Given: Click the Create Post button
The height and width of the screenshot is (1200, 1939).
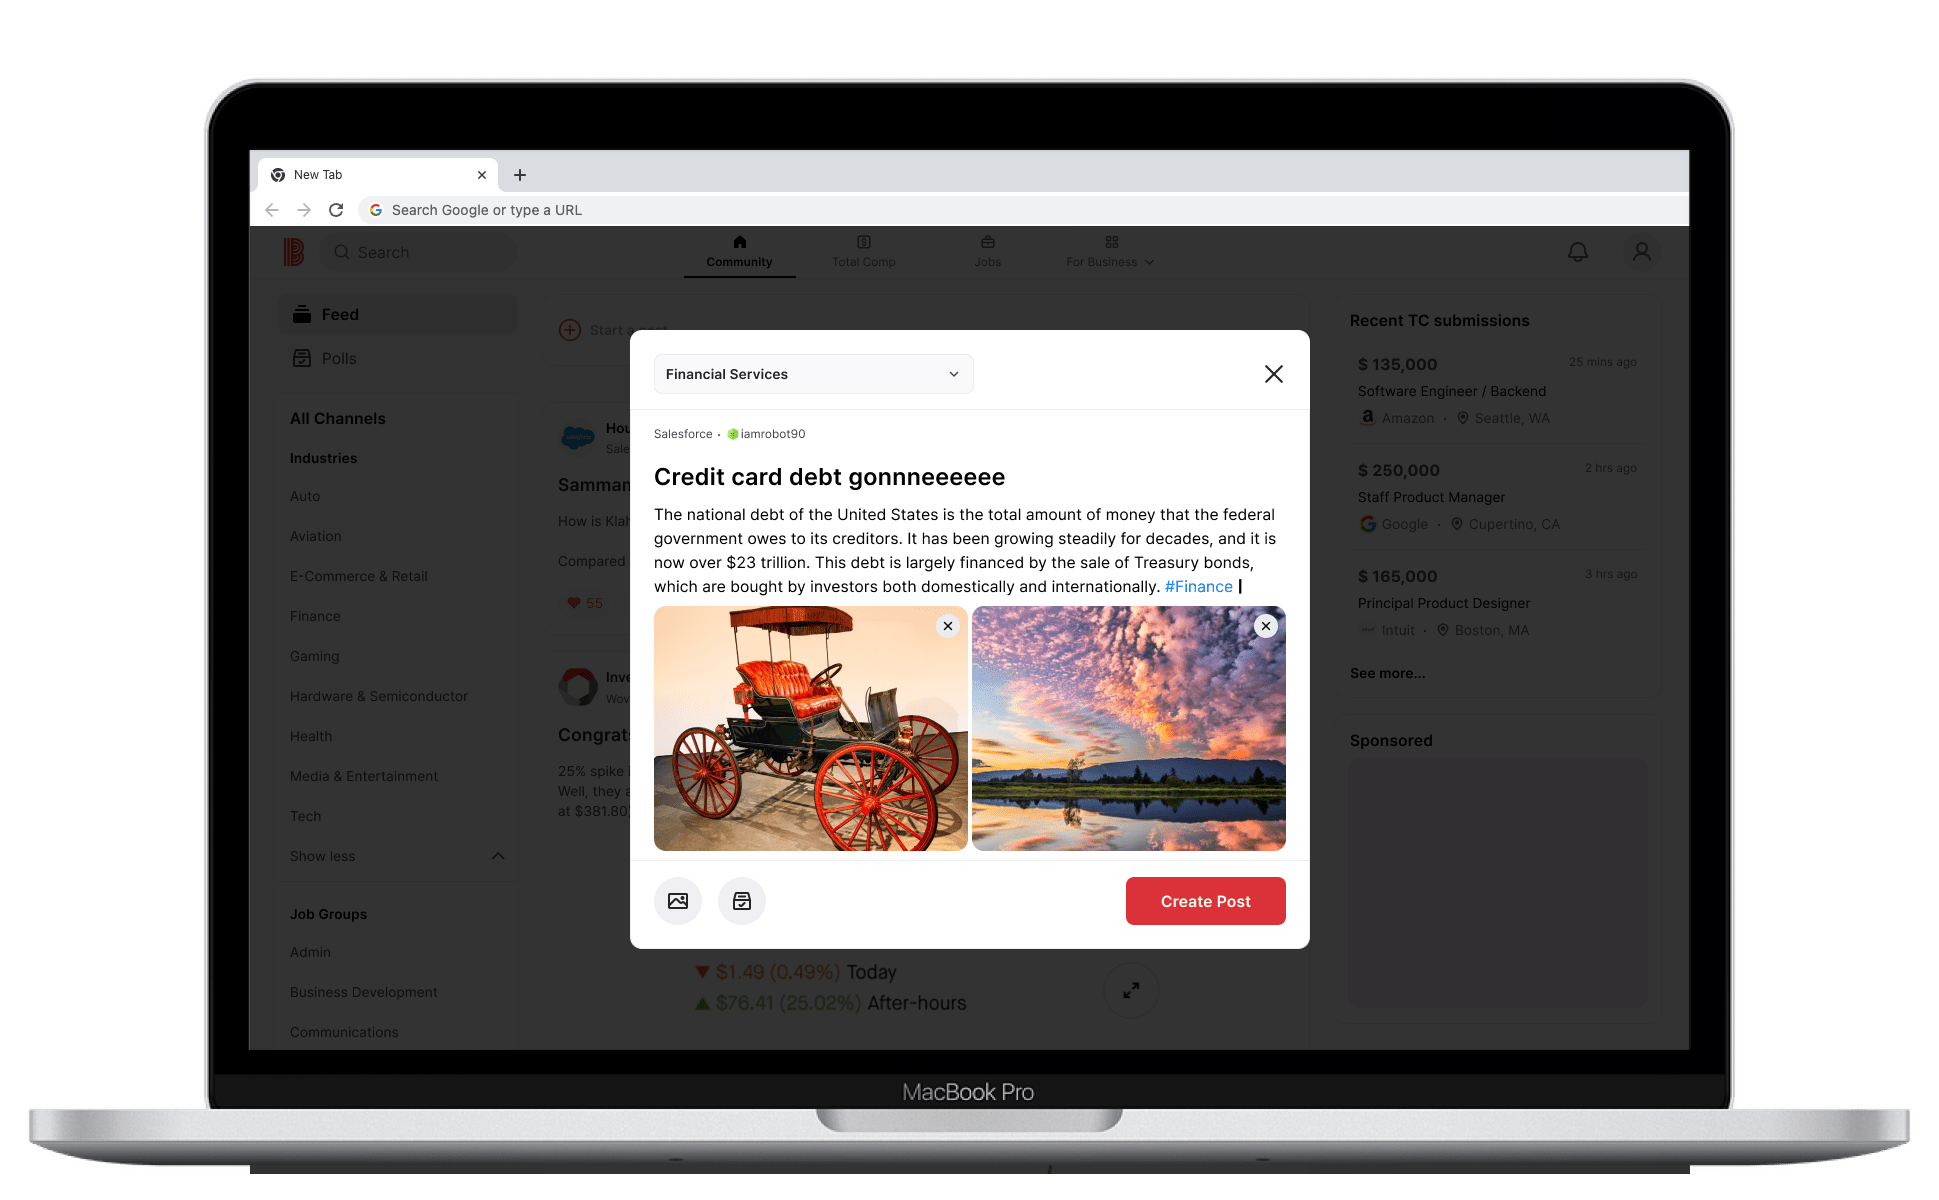Looking at the screenshot, I should pyautogui.click(x=1206, y=901).
